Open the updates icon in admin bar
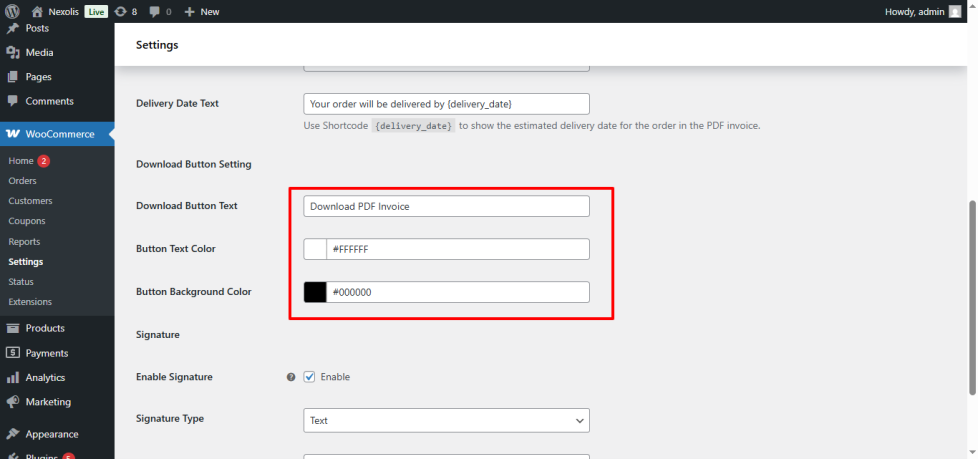978x459 pixels. pyautogui.click(x=121, y=11)
